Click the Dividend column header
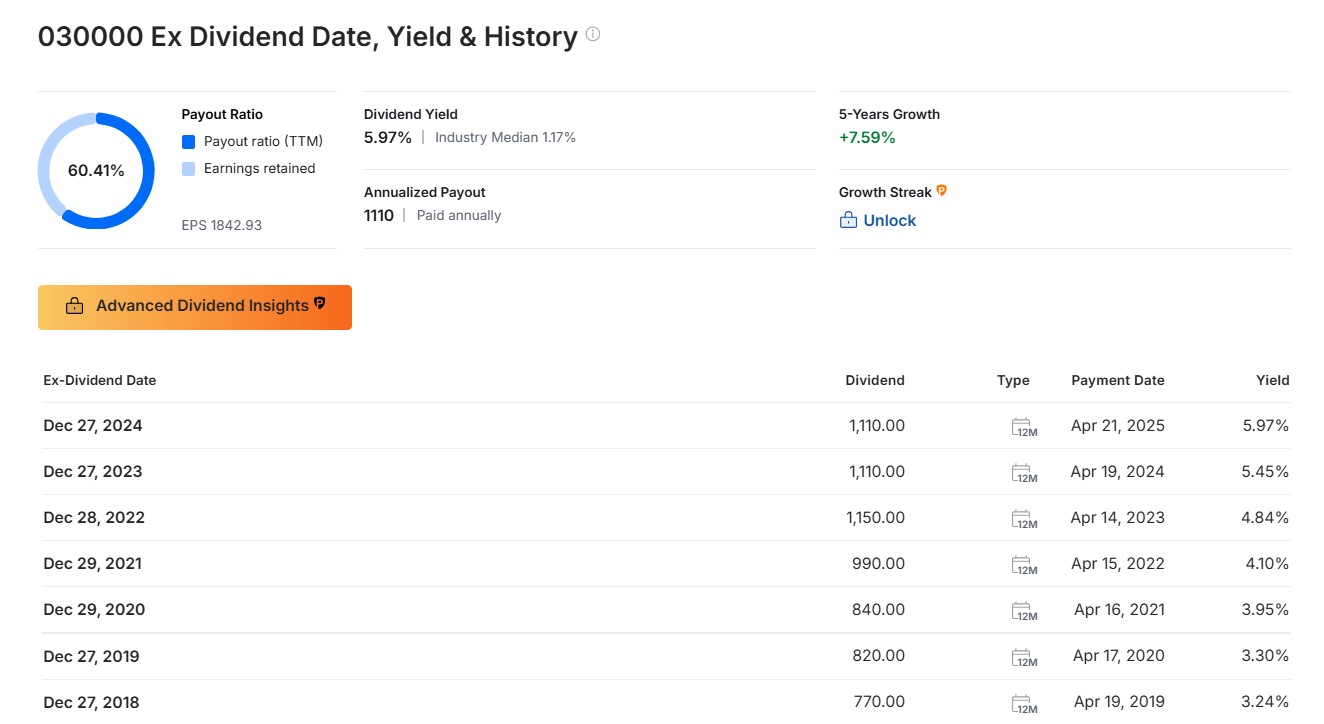1324x724 pixels. coord(874,380)
